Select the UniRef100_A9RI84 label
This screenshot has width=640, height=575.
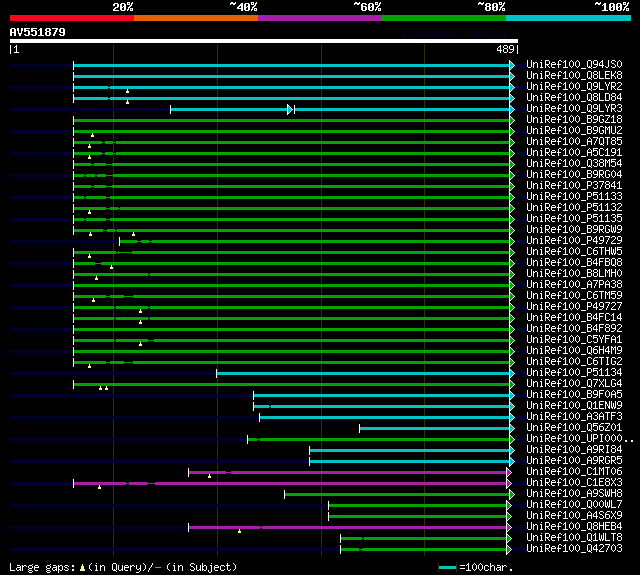[x=574, y=450]
